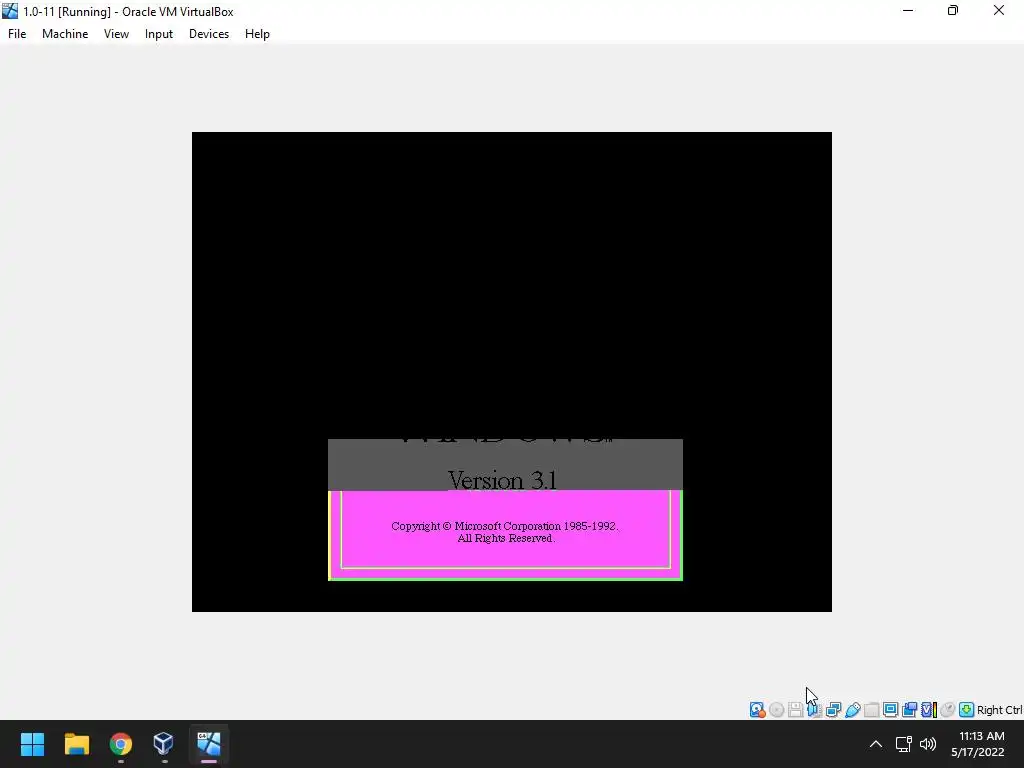Click the display monitor status icon
Viewport: 1024px width, 768px height.
[890, 709]
